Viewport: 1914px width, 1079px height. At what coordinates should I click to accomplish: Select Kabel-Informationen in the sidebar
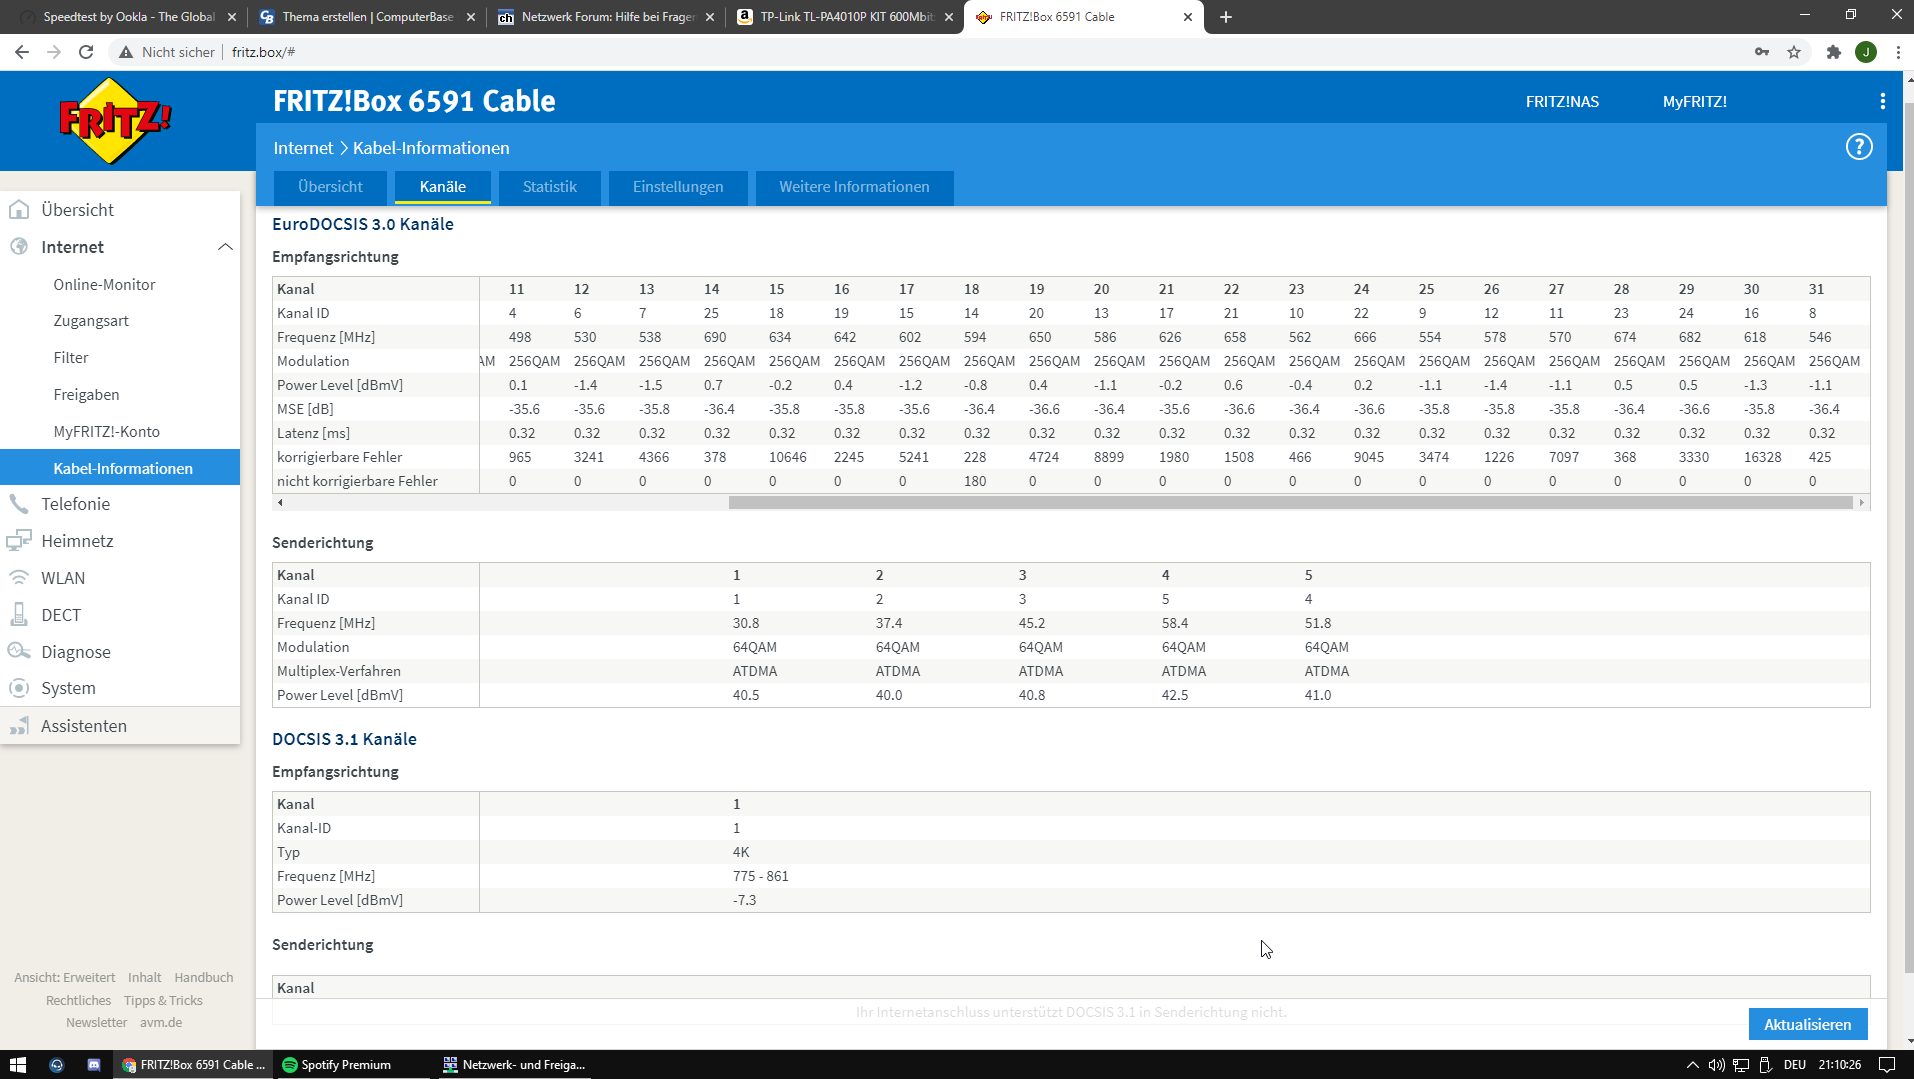click(120, 468)
